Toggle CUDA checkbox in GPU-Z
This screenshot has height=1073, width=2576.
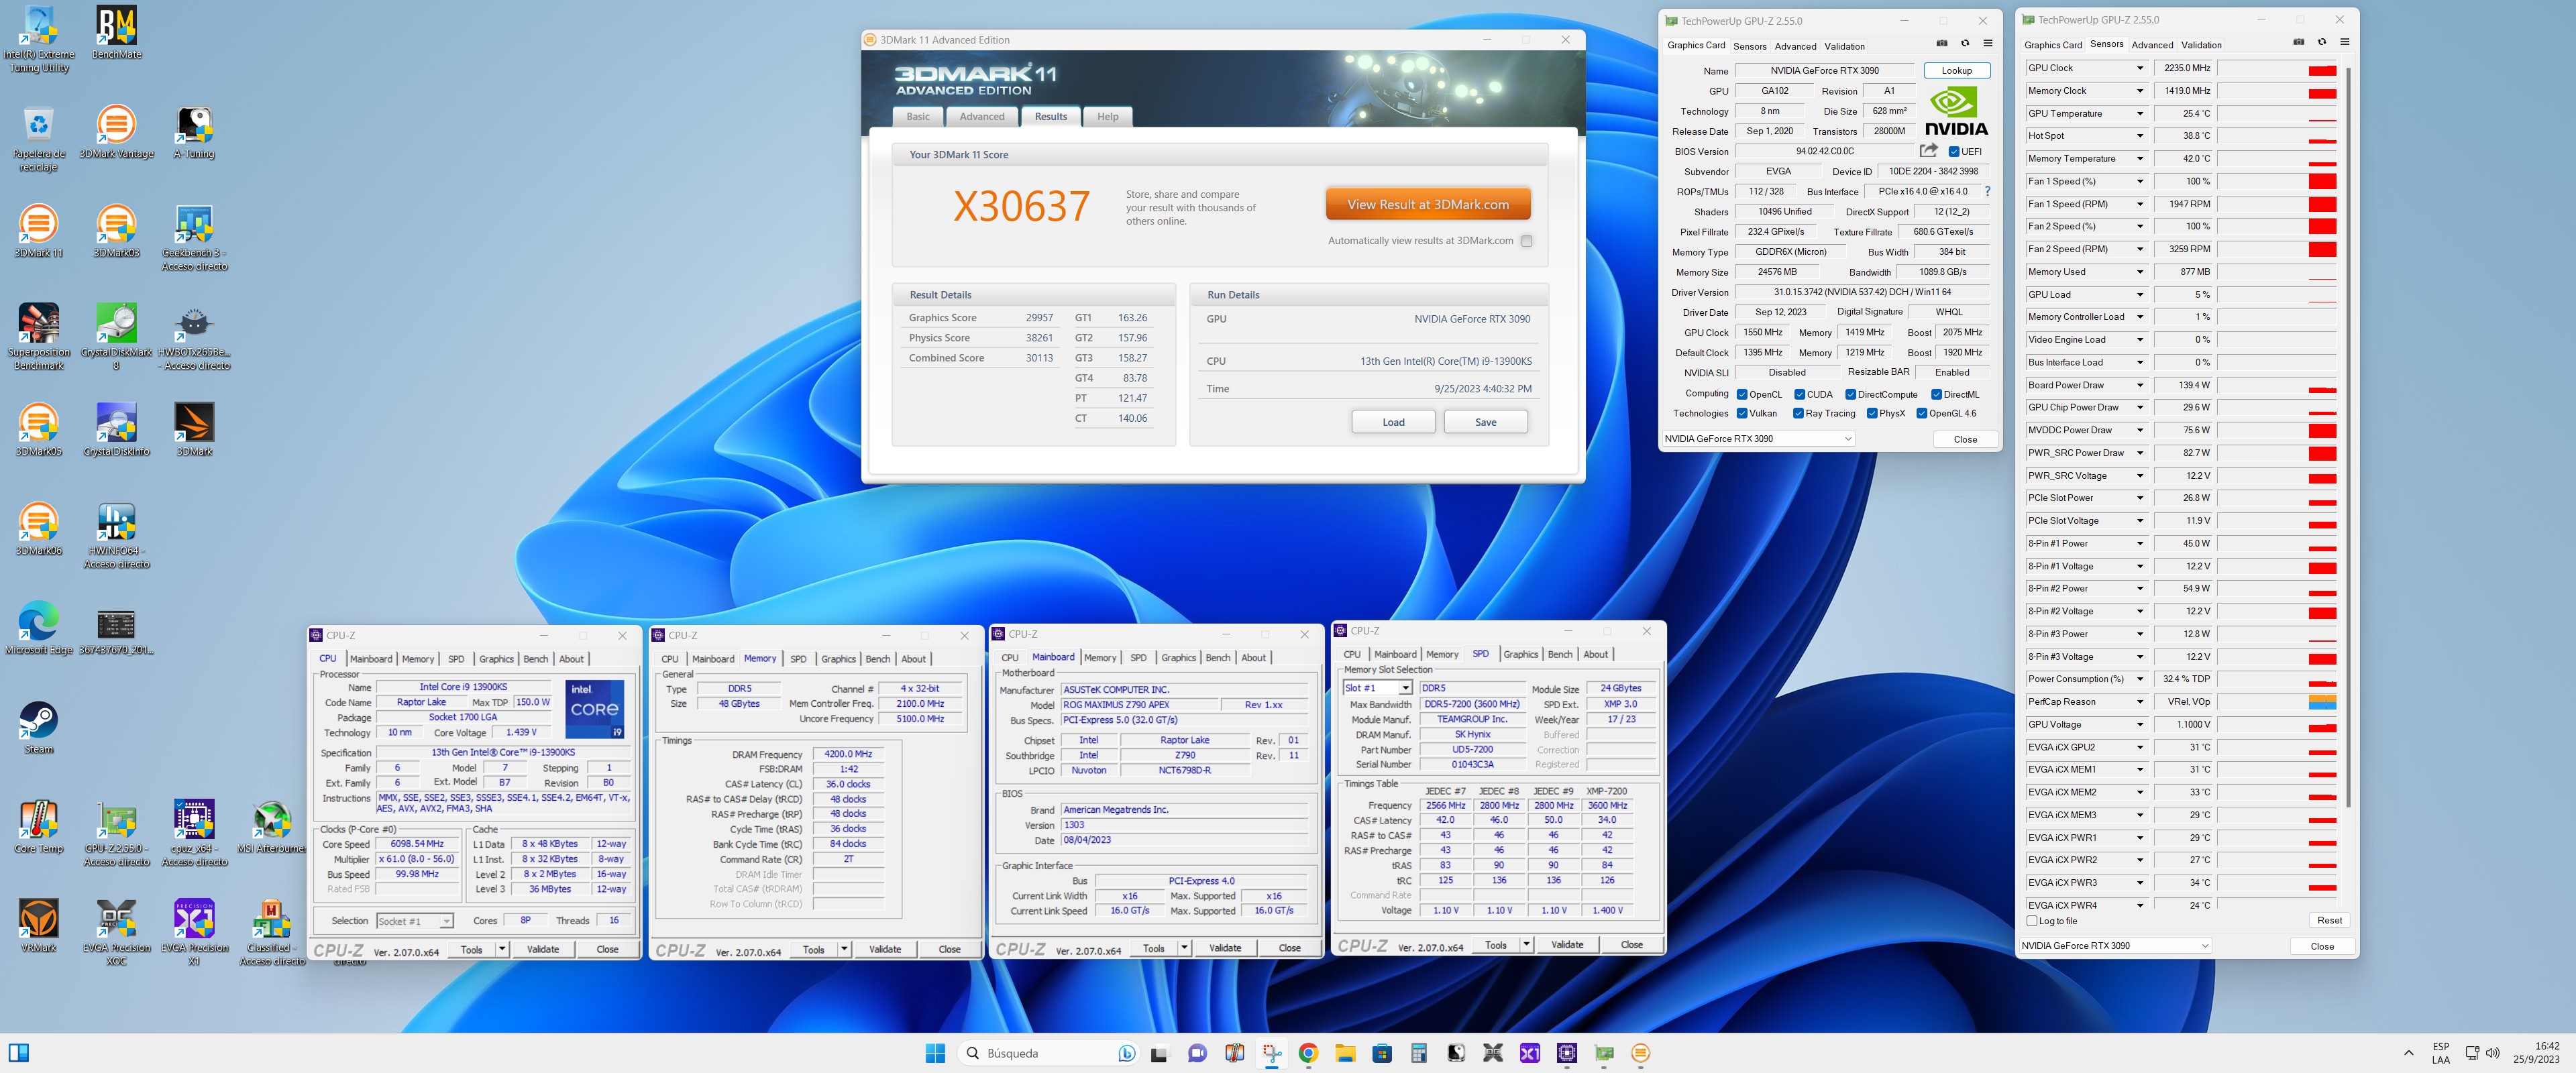tap(1799, 395)
